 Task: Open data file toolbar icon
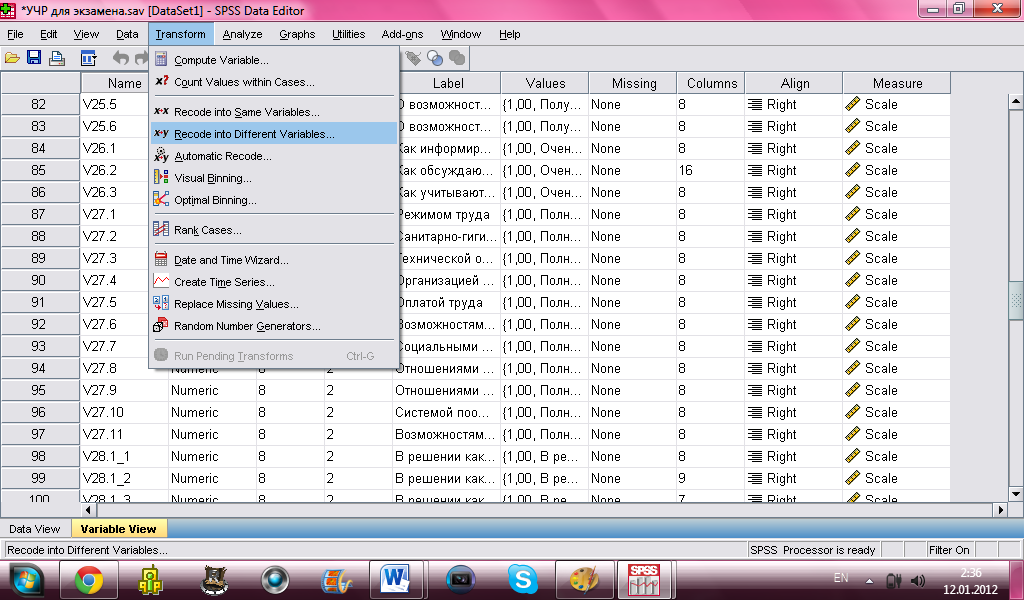12,58
